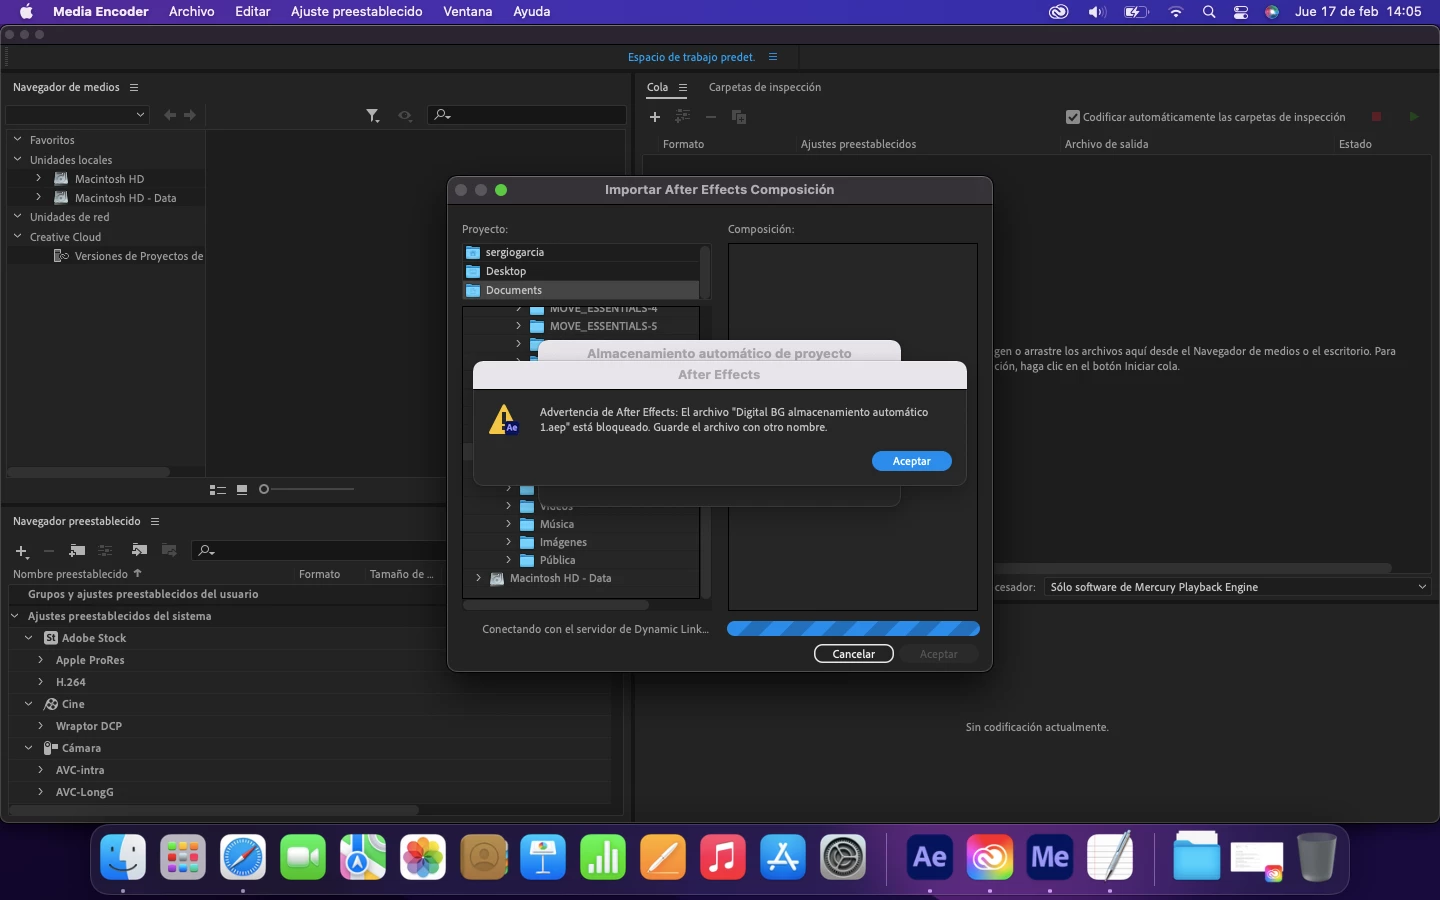
Task: Collapse the Creative Cloud section
Action: point(18,236)
